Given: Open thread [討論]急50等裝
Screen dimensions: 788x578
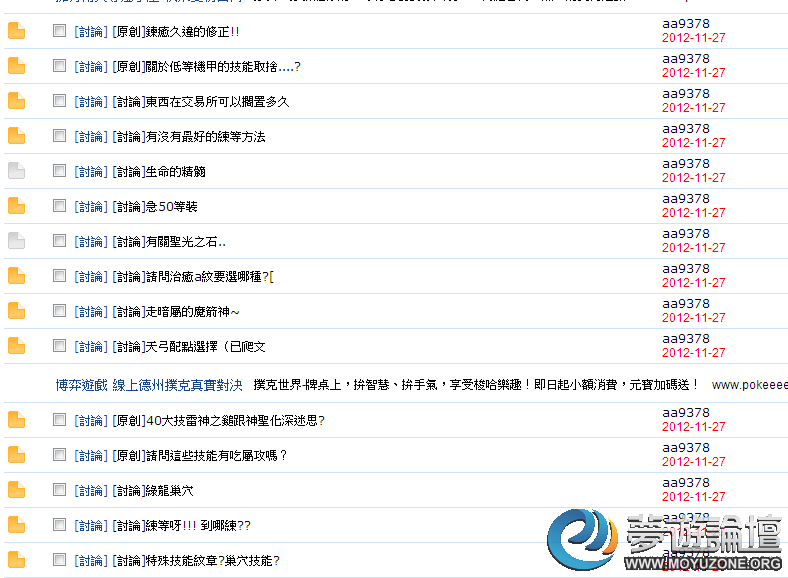Looking at the screenshot, I should click(155, 207).
